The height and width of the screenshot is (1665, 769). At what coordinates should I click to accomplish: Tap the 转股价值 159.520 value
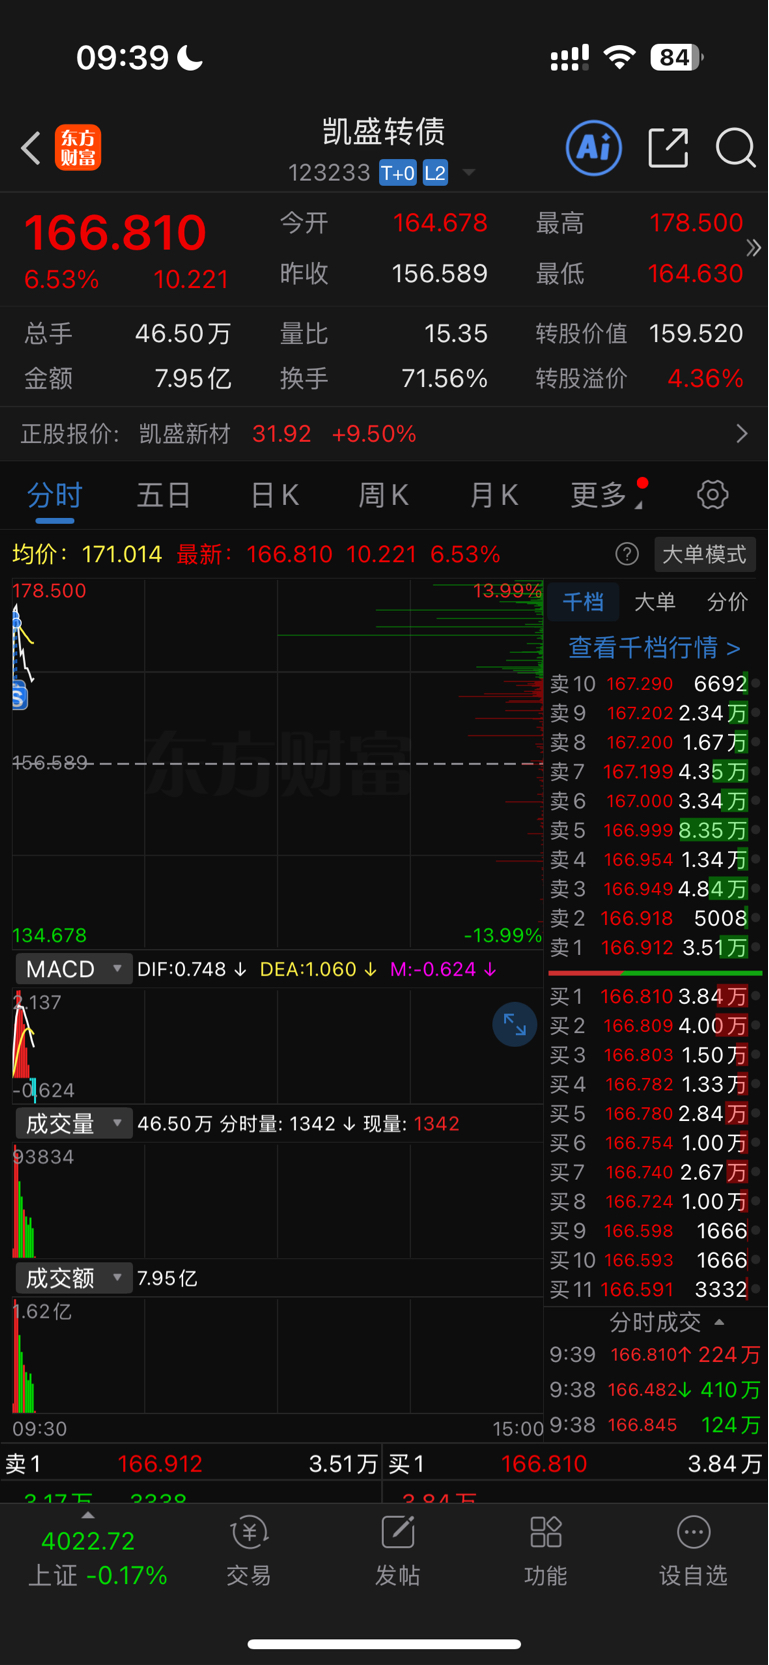point(696,334)
